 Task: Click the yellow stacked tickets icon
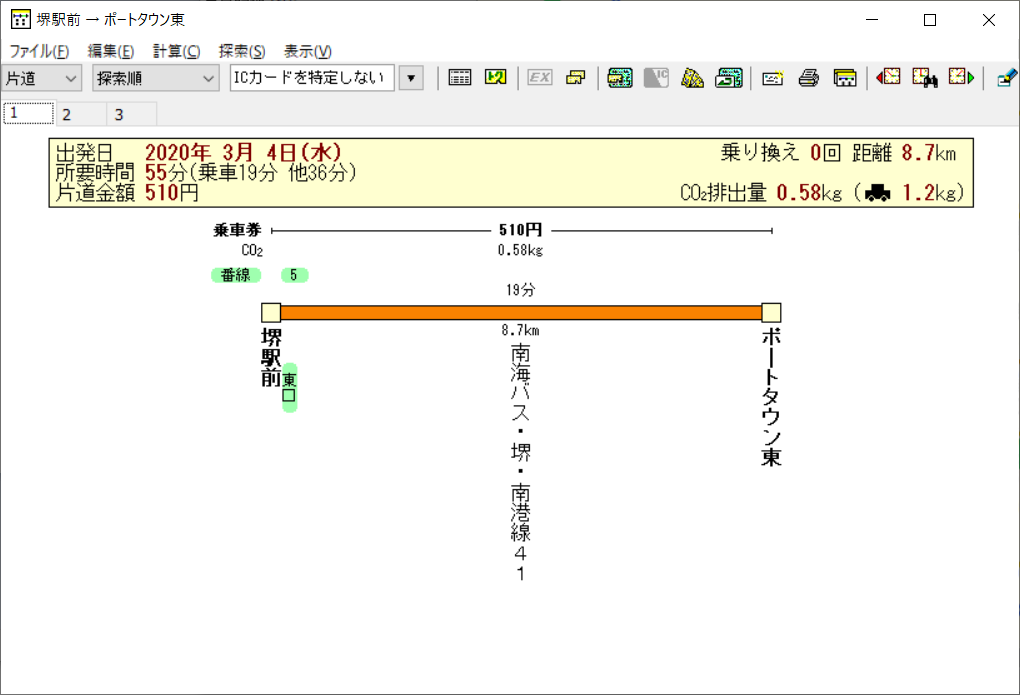click(x=576, y=77)
